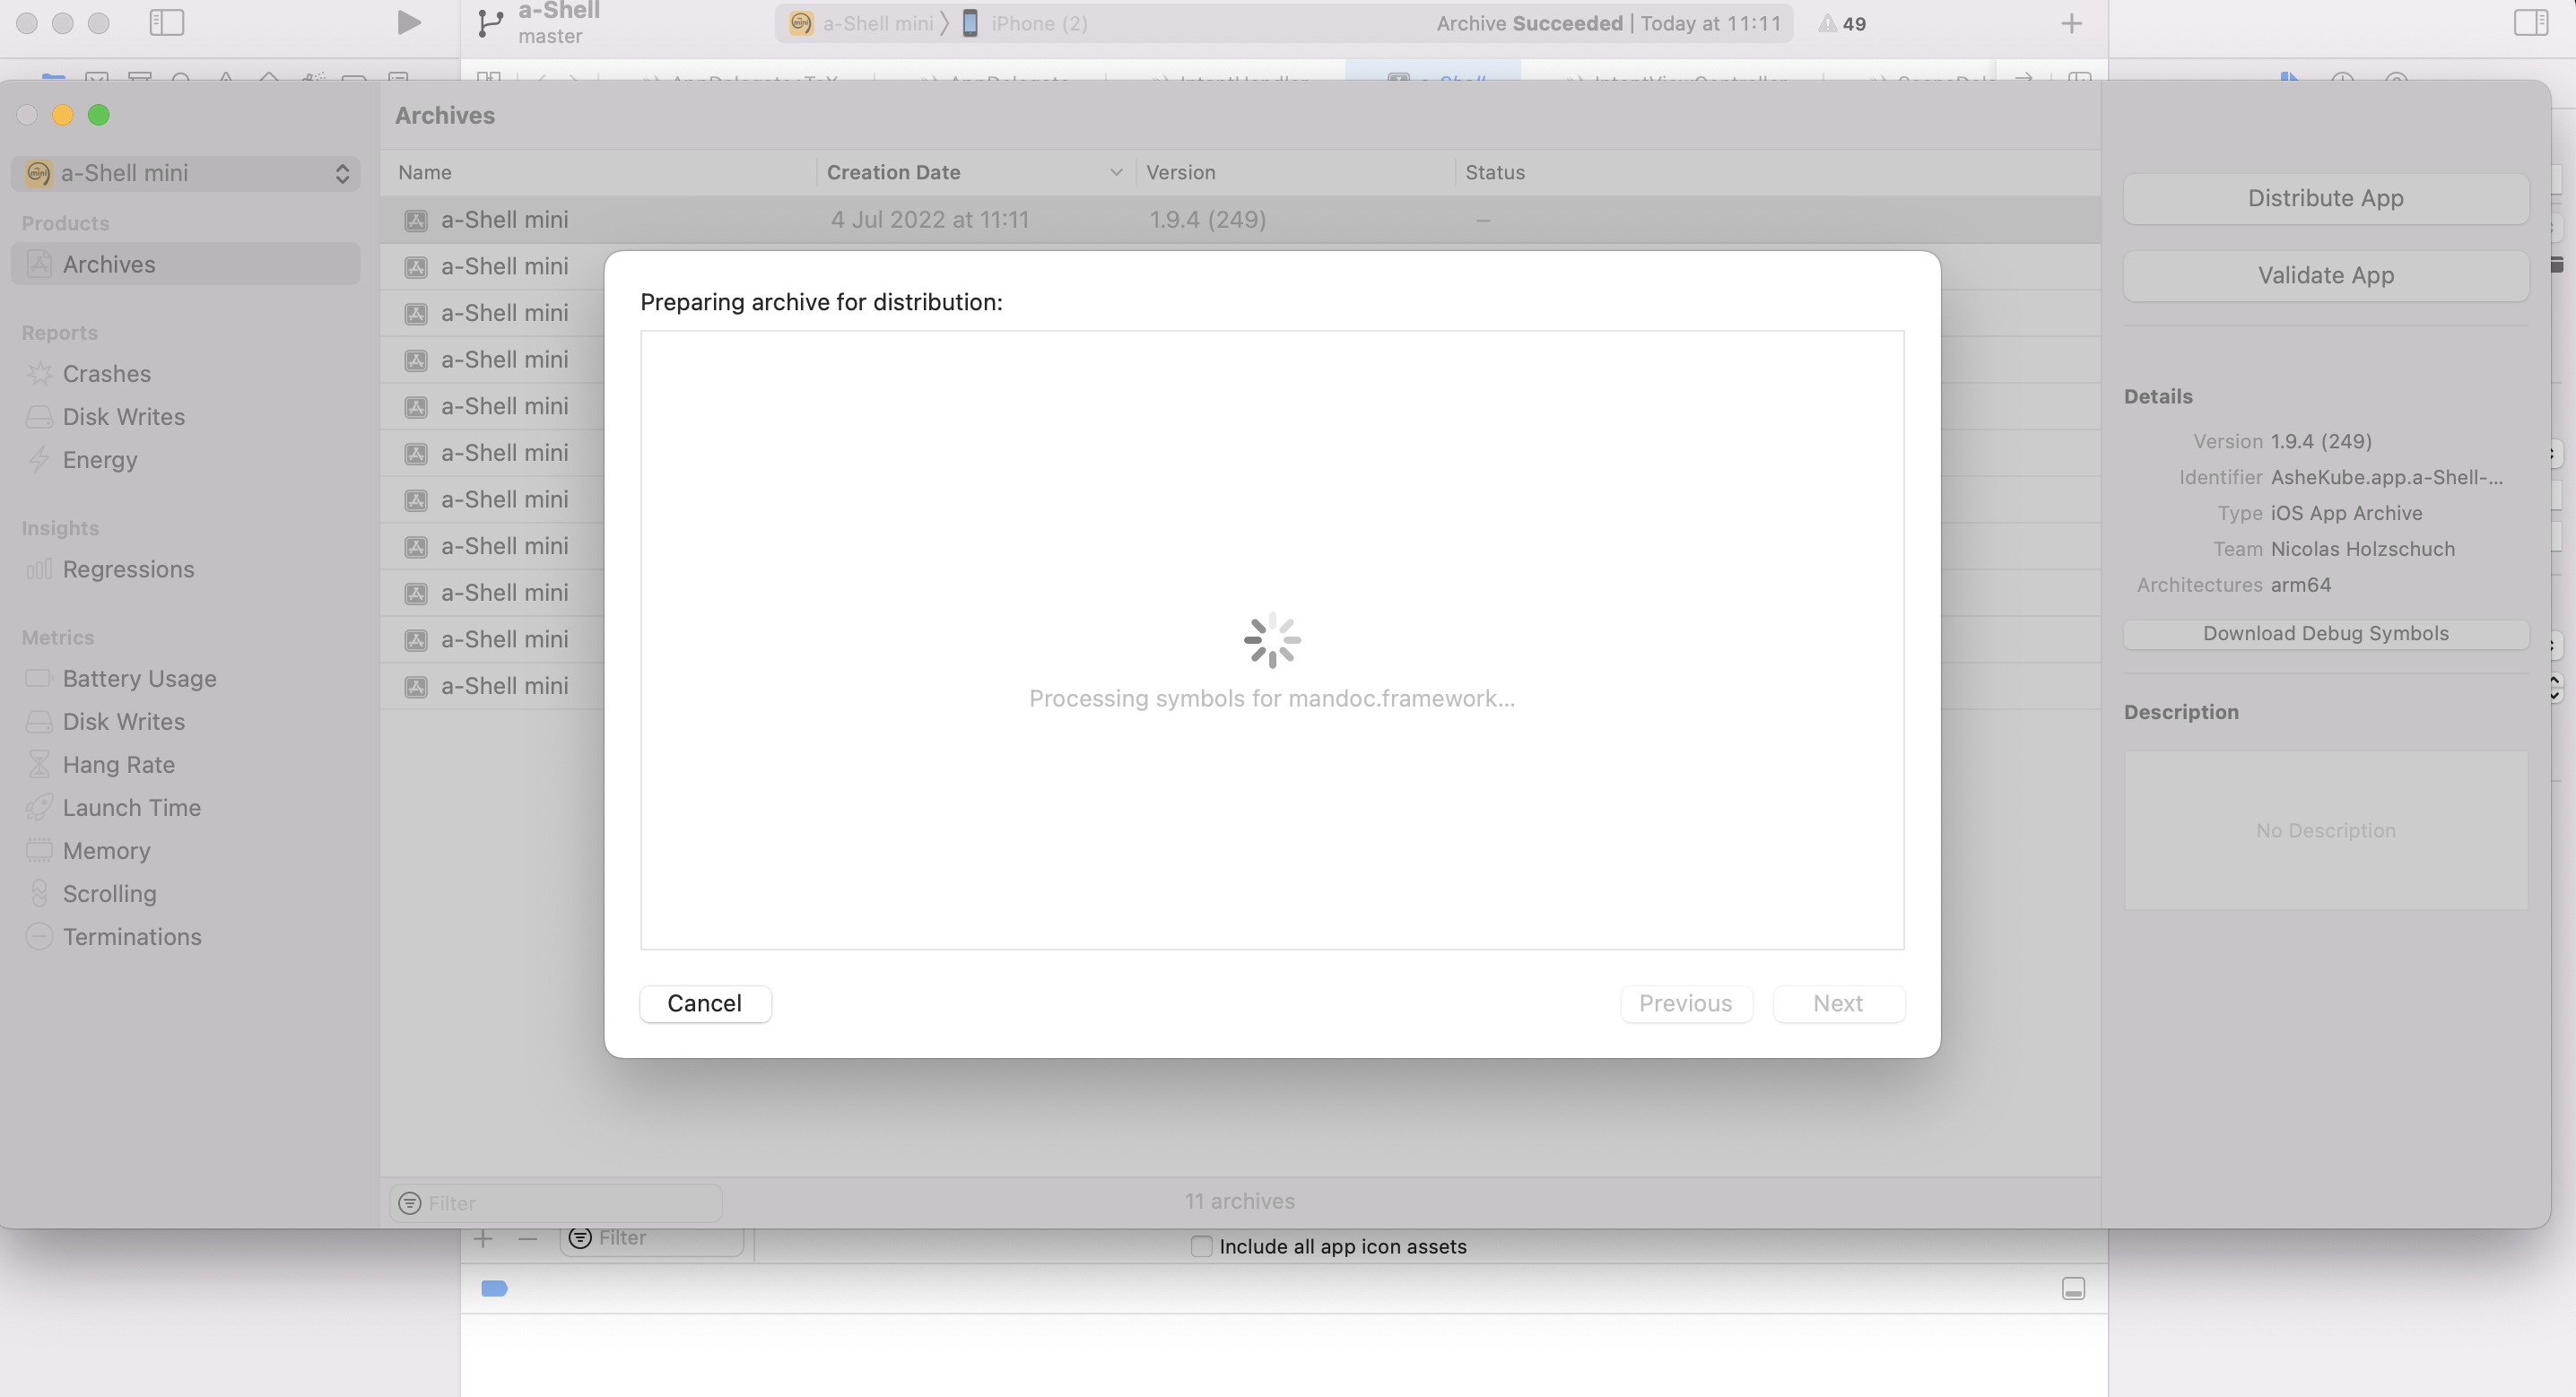Screen dimensions: 2576x1397
Task: Open Crashes report in sidebar
Action: (107, 373)
